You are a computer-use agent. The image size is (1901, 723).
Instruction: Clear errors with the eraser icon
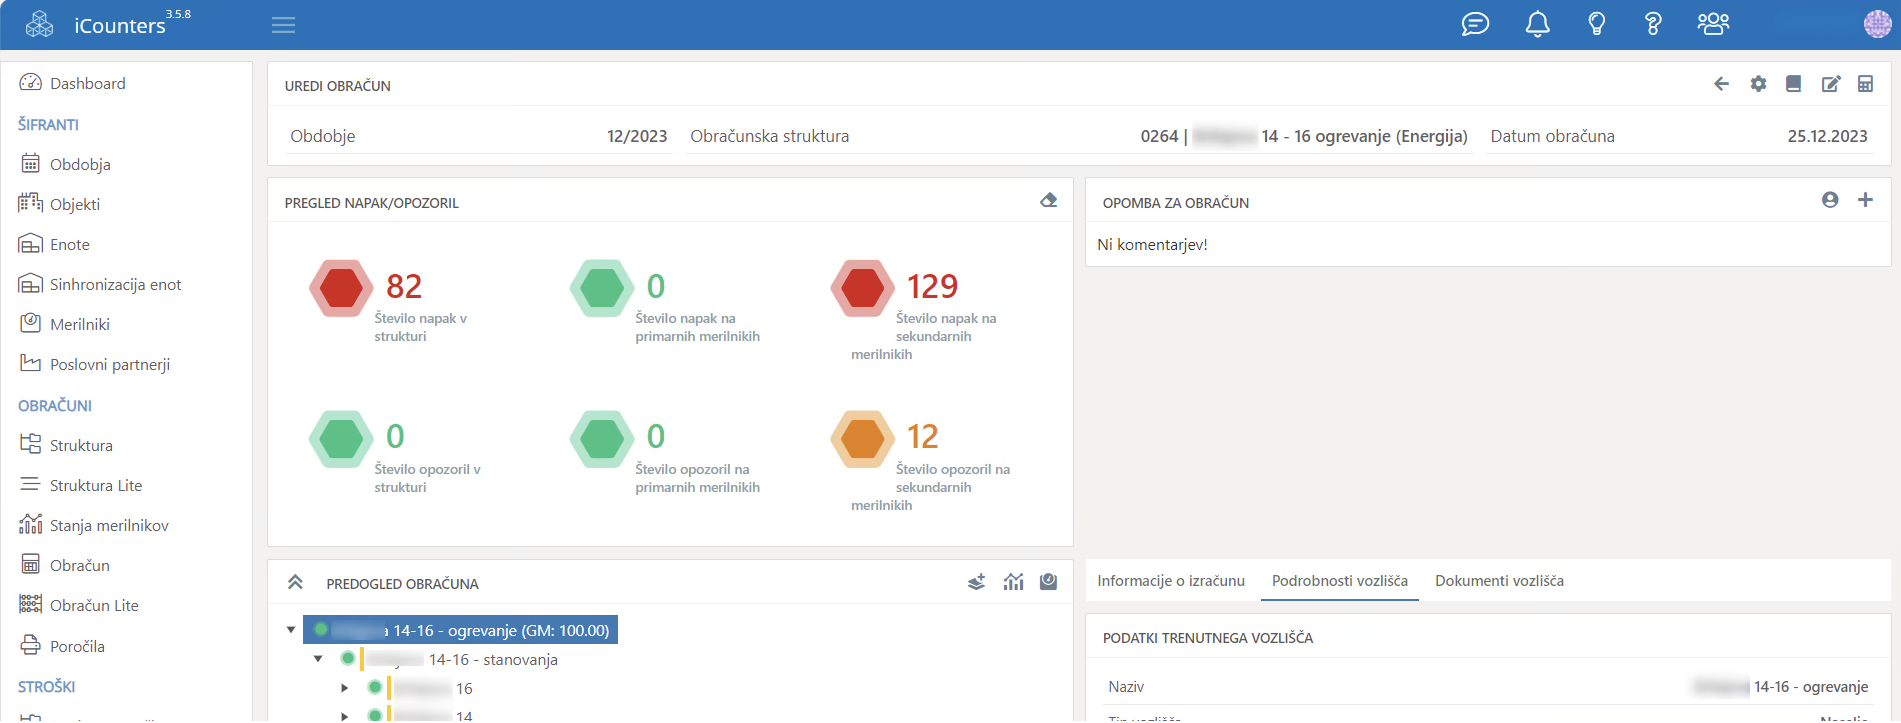click(1048, 200)
